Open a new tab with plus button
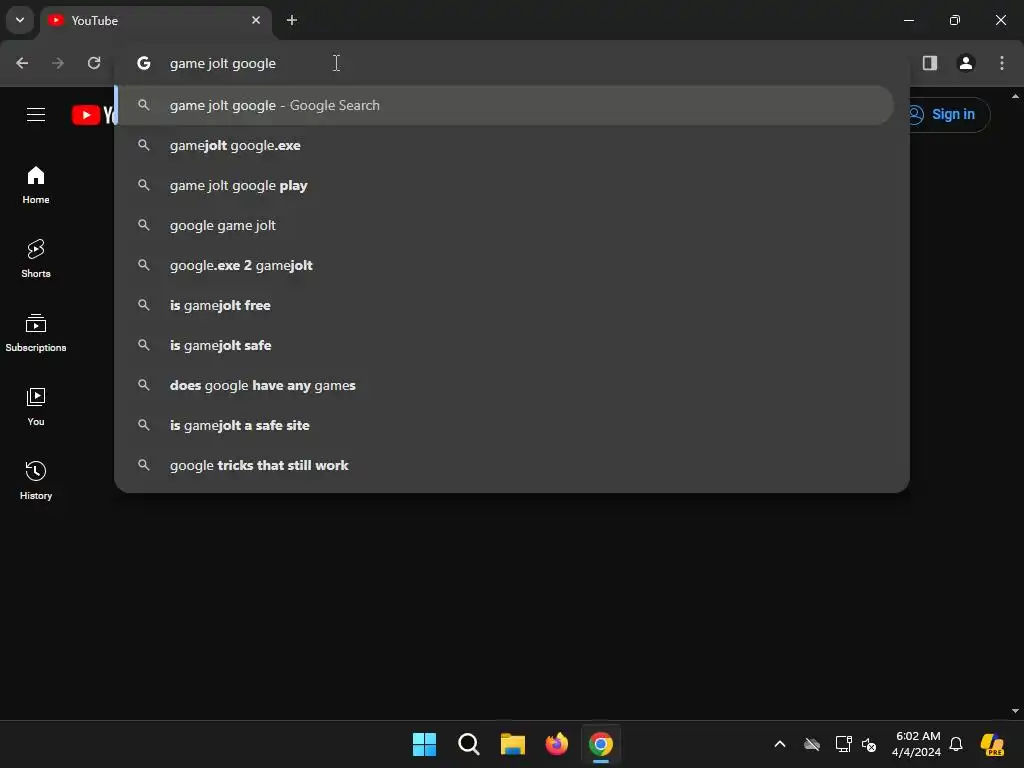 point(292,20)
